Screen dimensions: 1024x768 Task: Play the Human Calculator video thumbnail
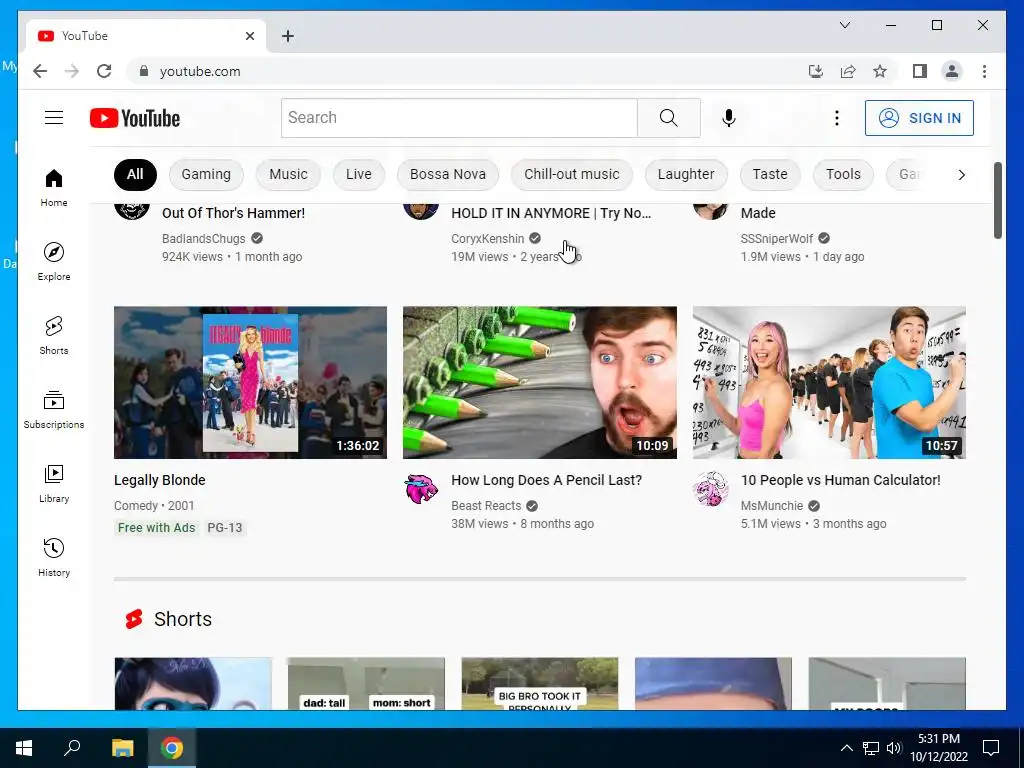tap(829, 382)
